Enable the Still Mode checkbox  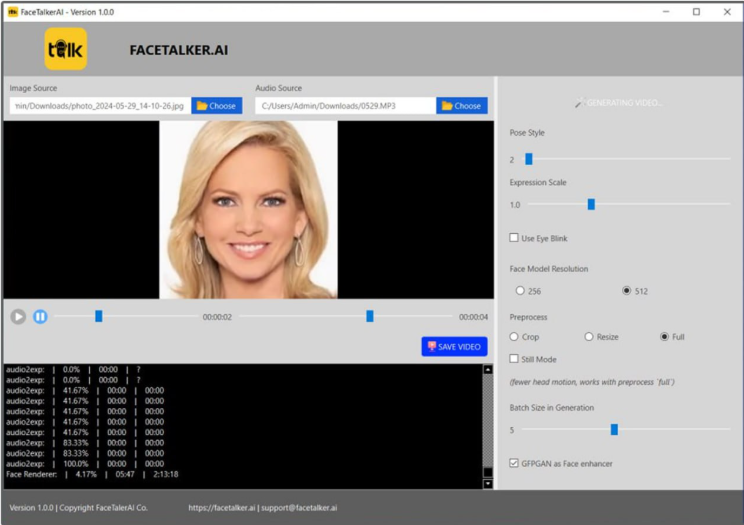[514, 359]
